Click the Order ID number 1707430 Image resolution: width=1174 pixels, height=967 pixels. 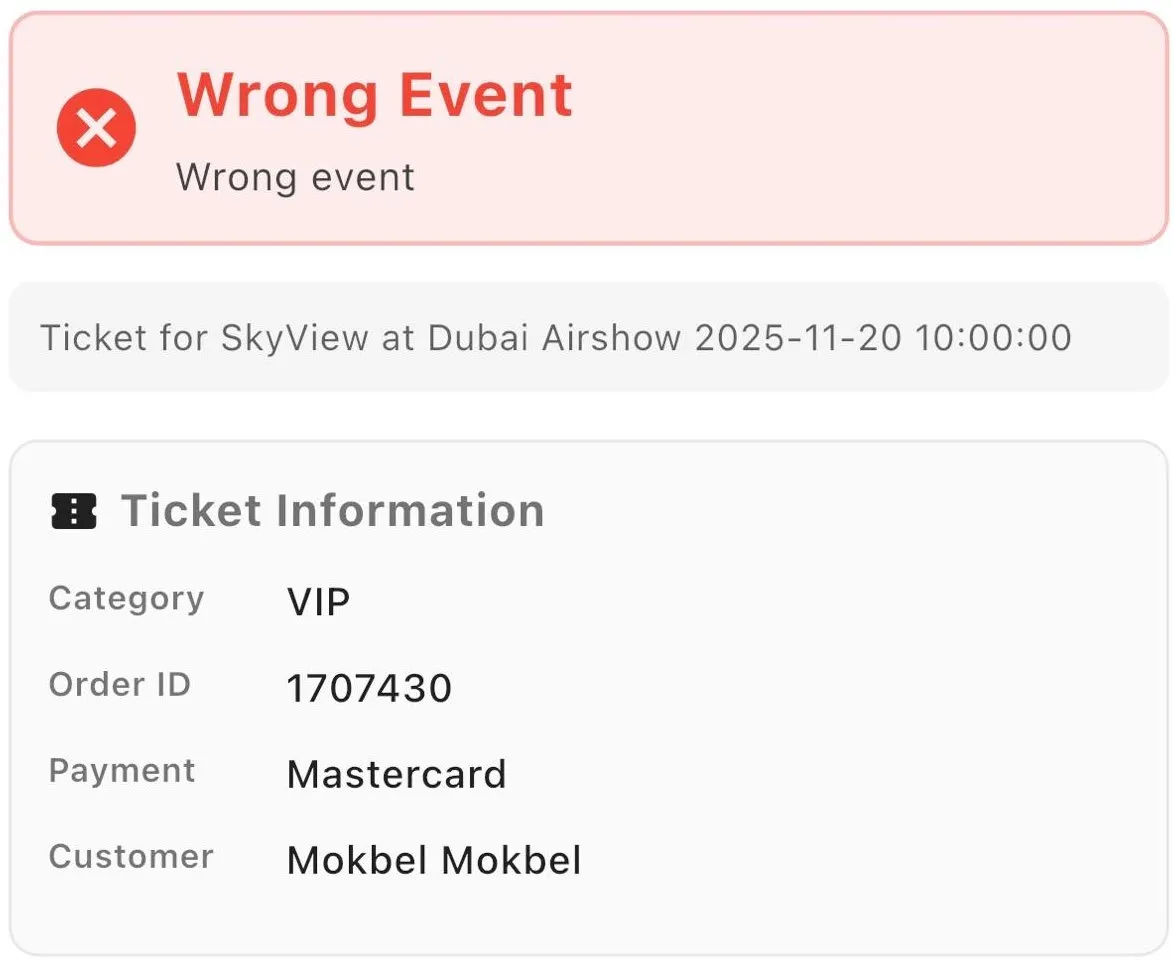pos(368,688)
